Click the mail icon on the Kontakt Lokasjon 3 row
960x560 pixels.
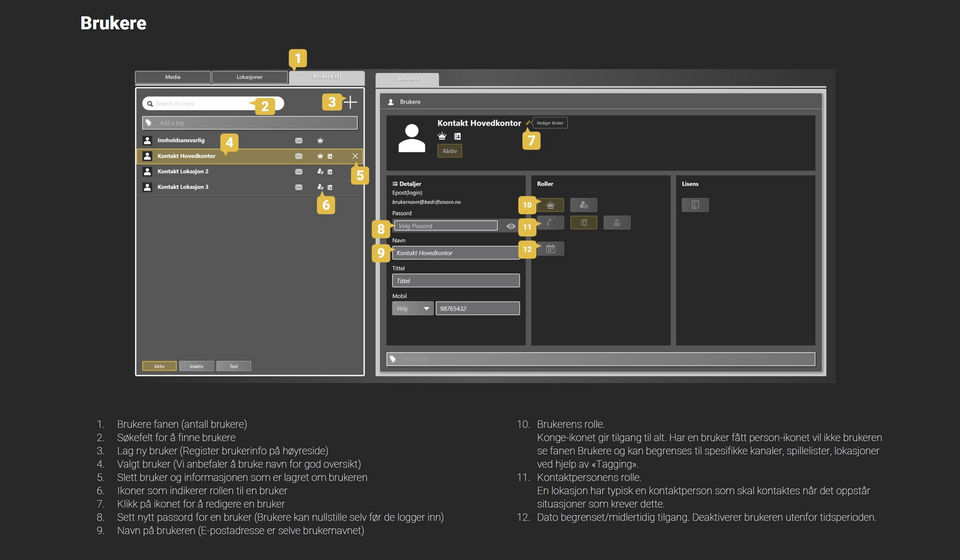point(299,187)
